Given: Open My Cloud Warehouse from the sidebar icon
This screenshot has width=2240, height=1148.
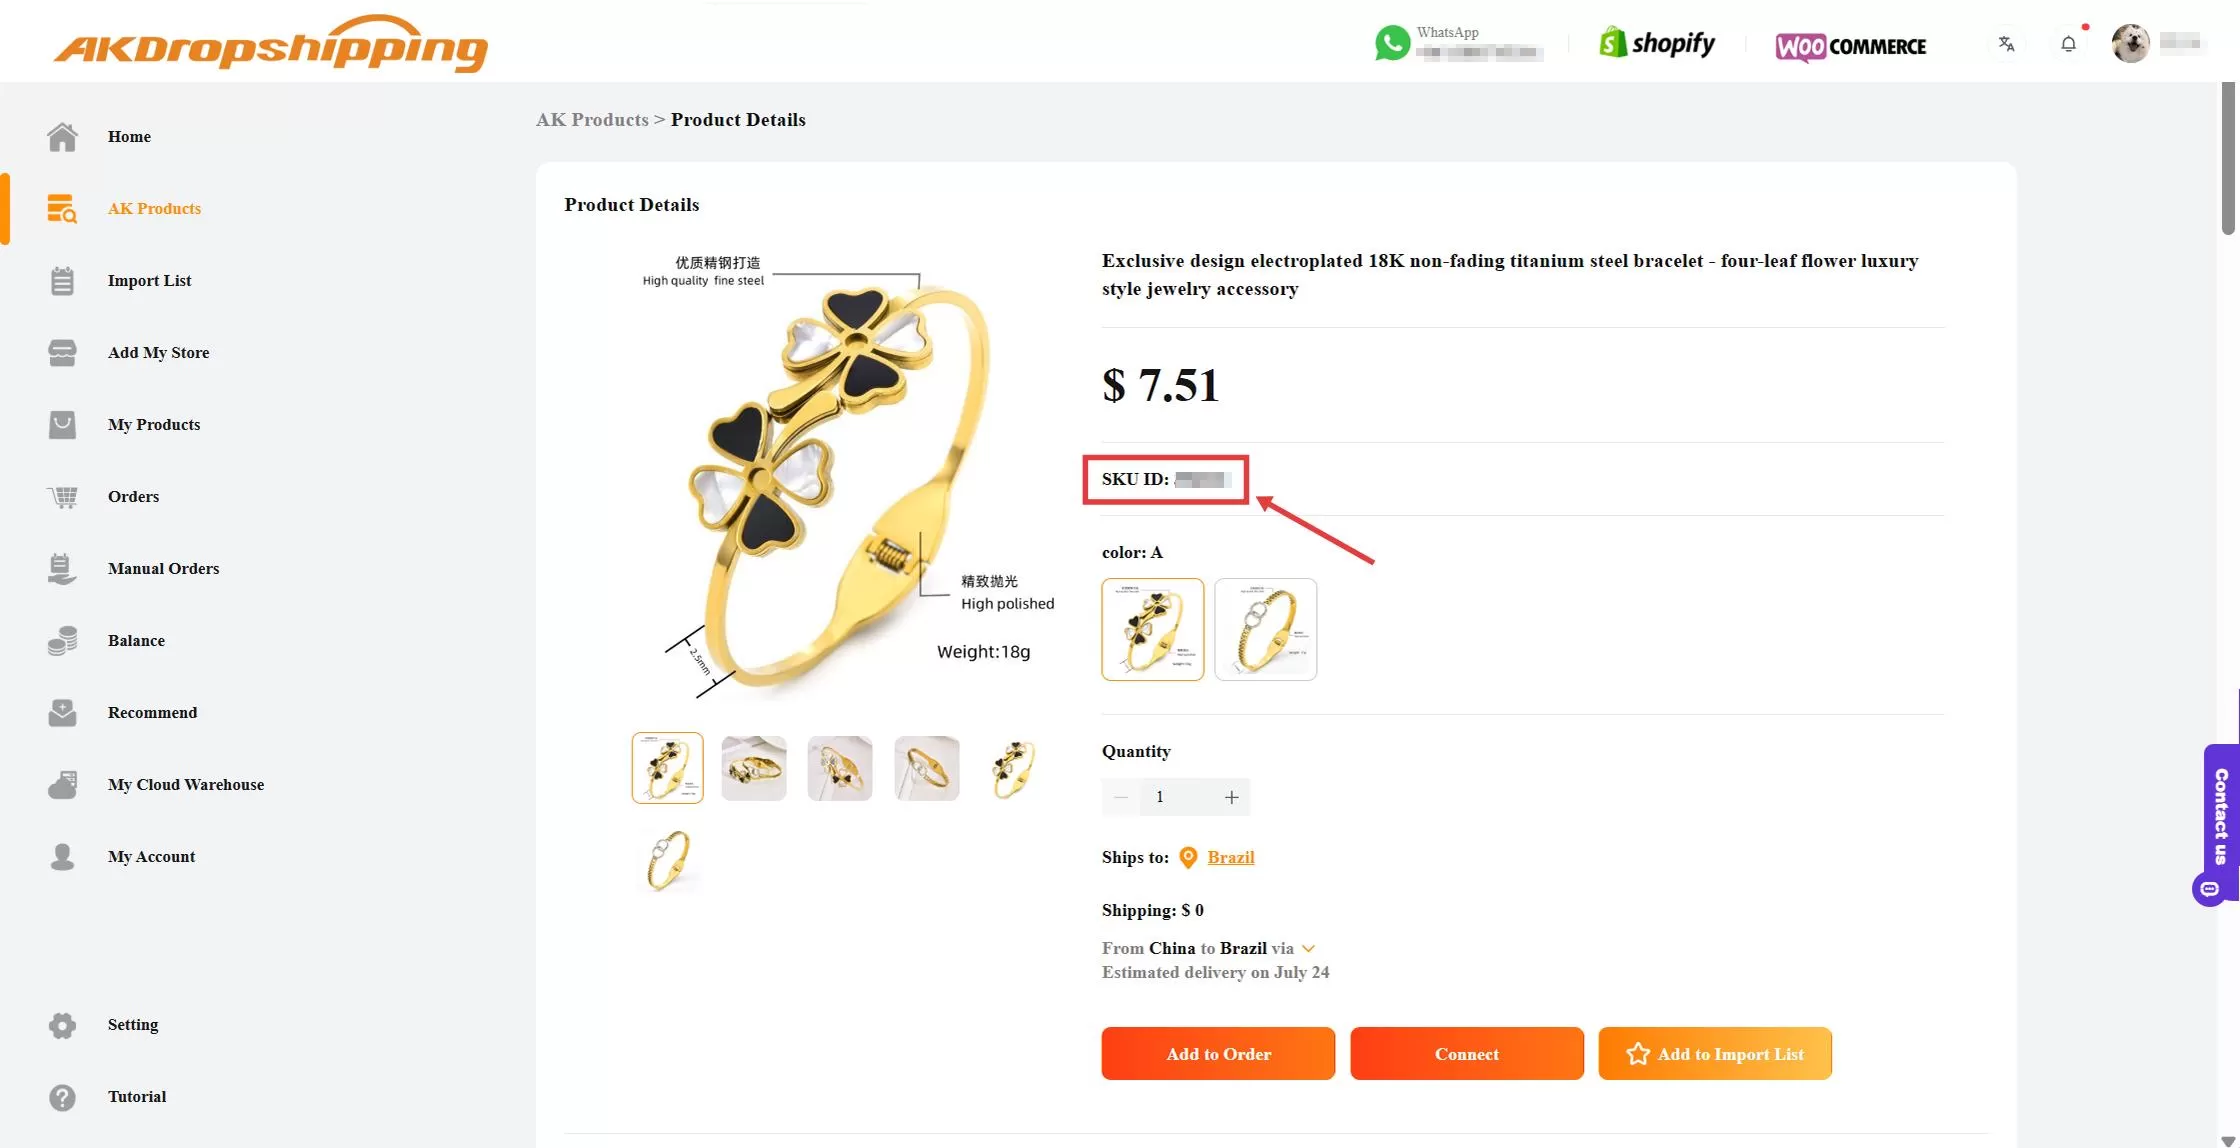Looking at the screenshot, I should click(x=62, y=784).
